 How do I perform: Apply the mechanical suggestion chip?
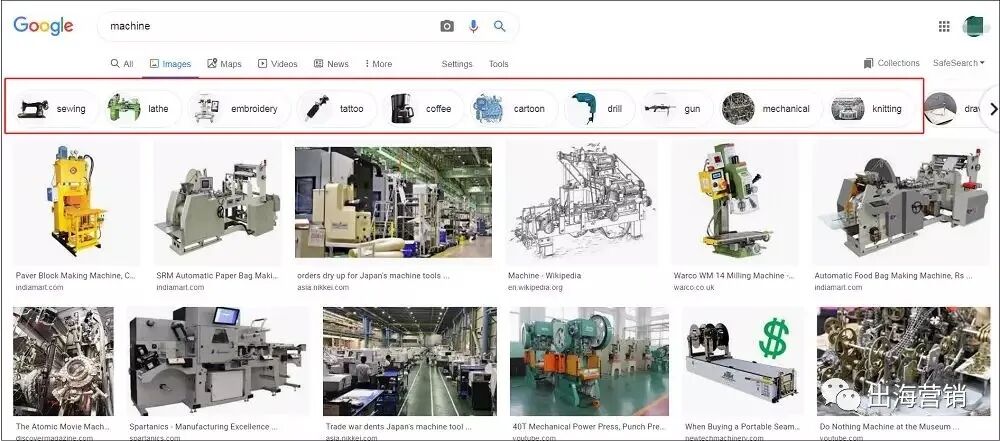pyautogui.click(x=770, y=108)
